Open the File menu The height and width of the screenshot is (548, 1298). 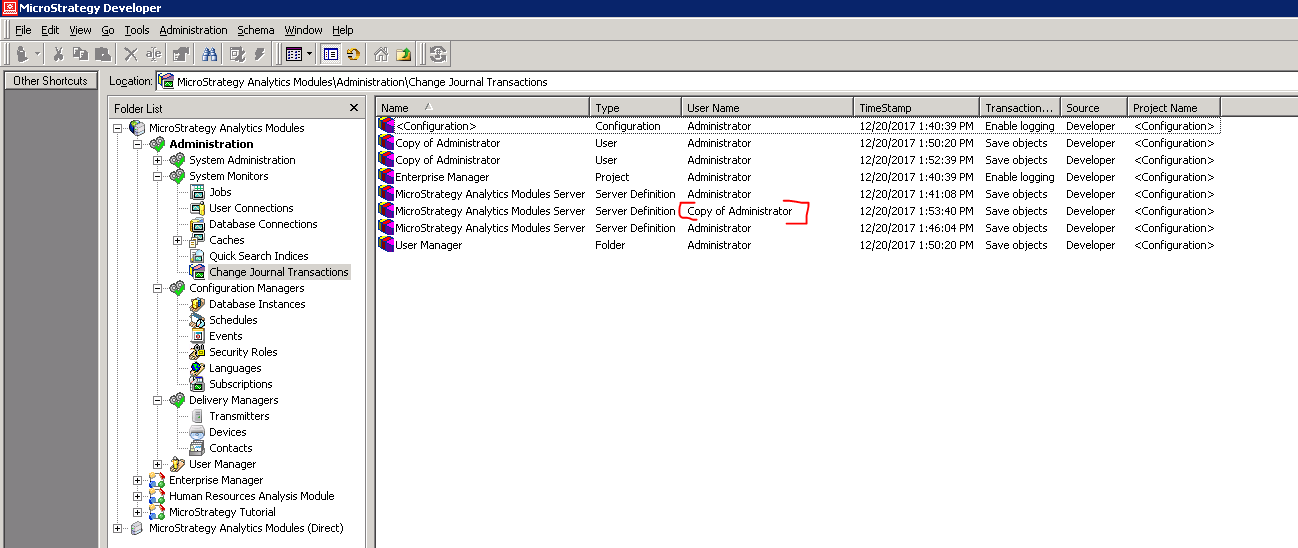(23, 30)
